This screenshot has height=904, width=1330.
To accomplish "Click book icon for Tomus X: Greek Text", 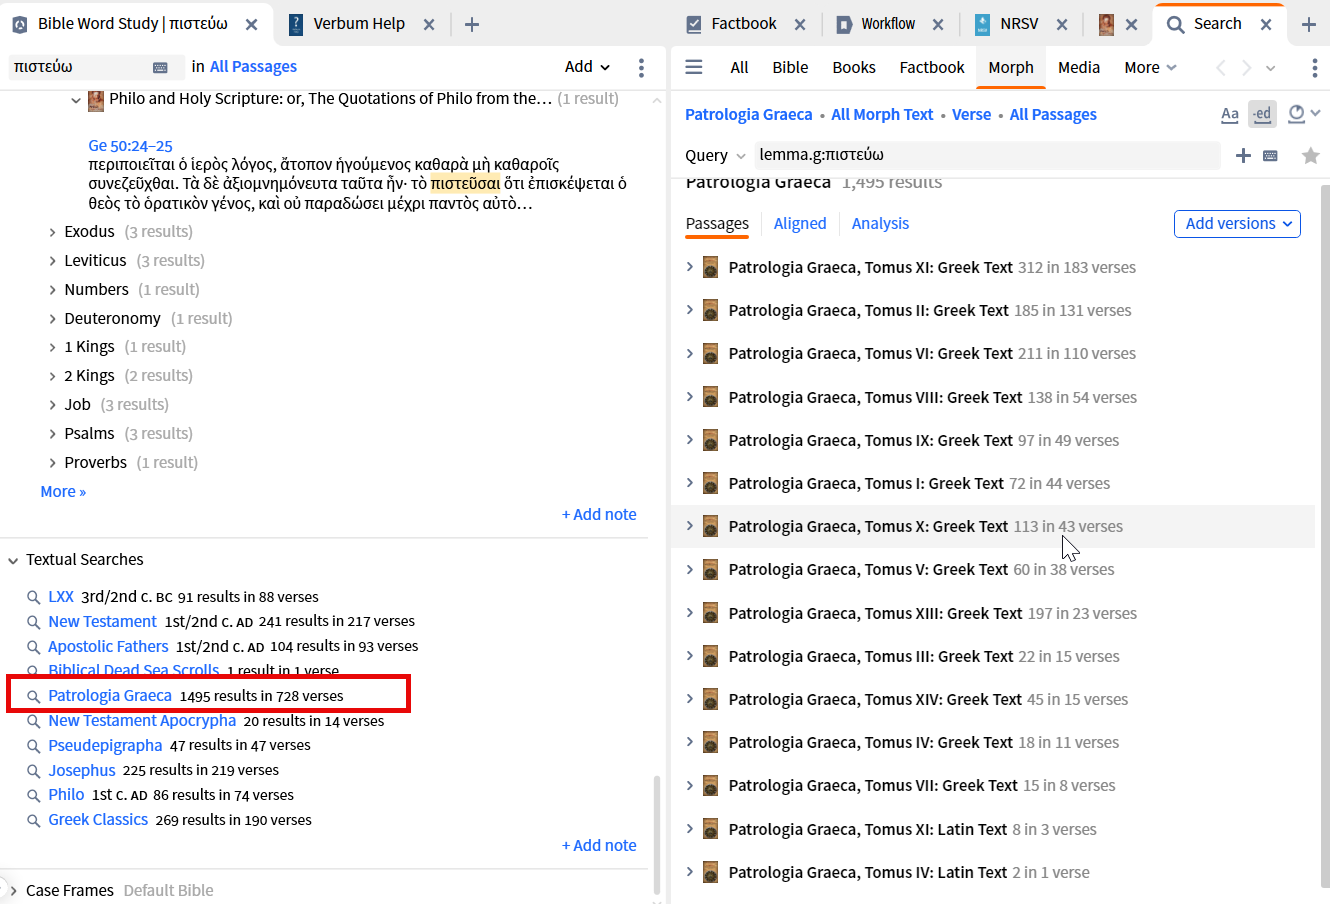I will [x=711, y=526].
